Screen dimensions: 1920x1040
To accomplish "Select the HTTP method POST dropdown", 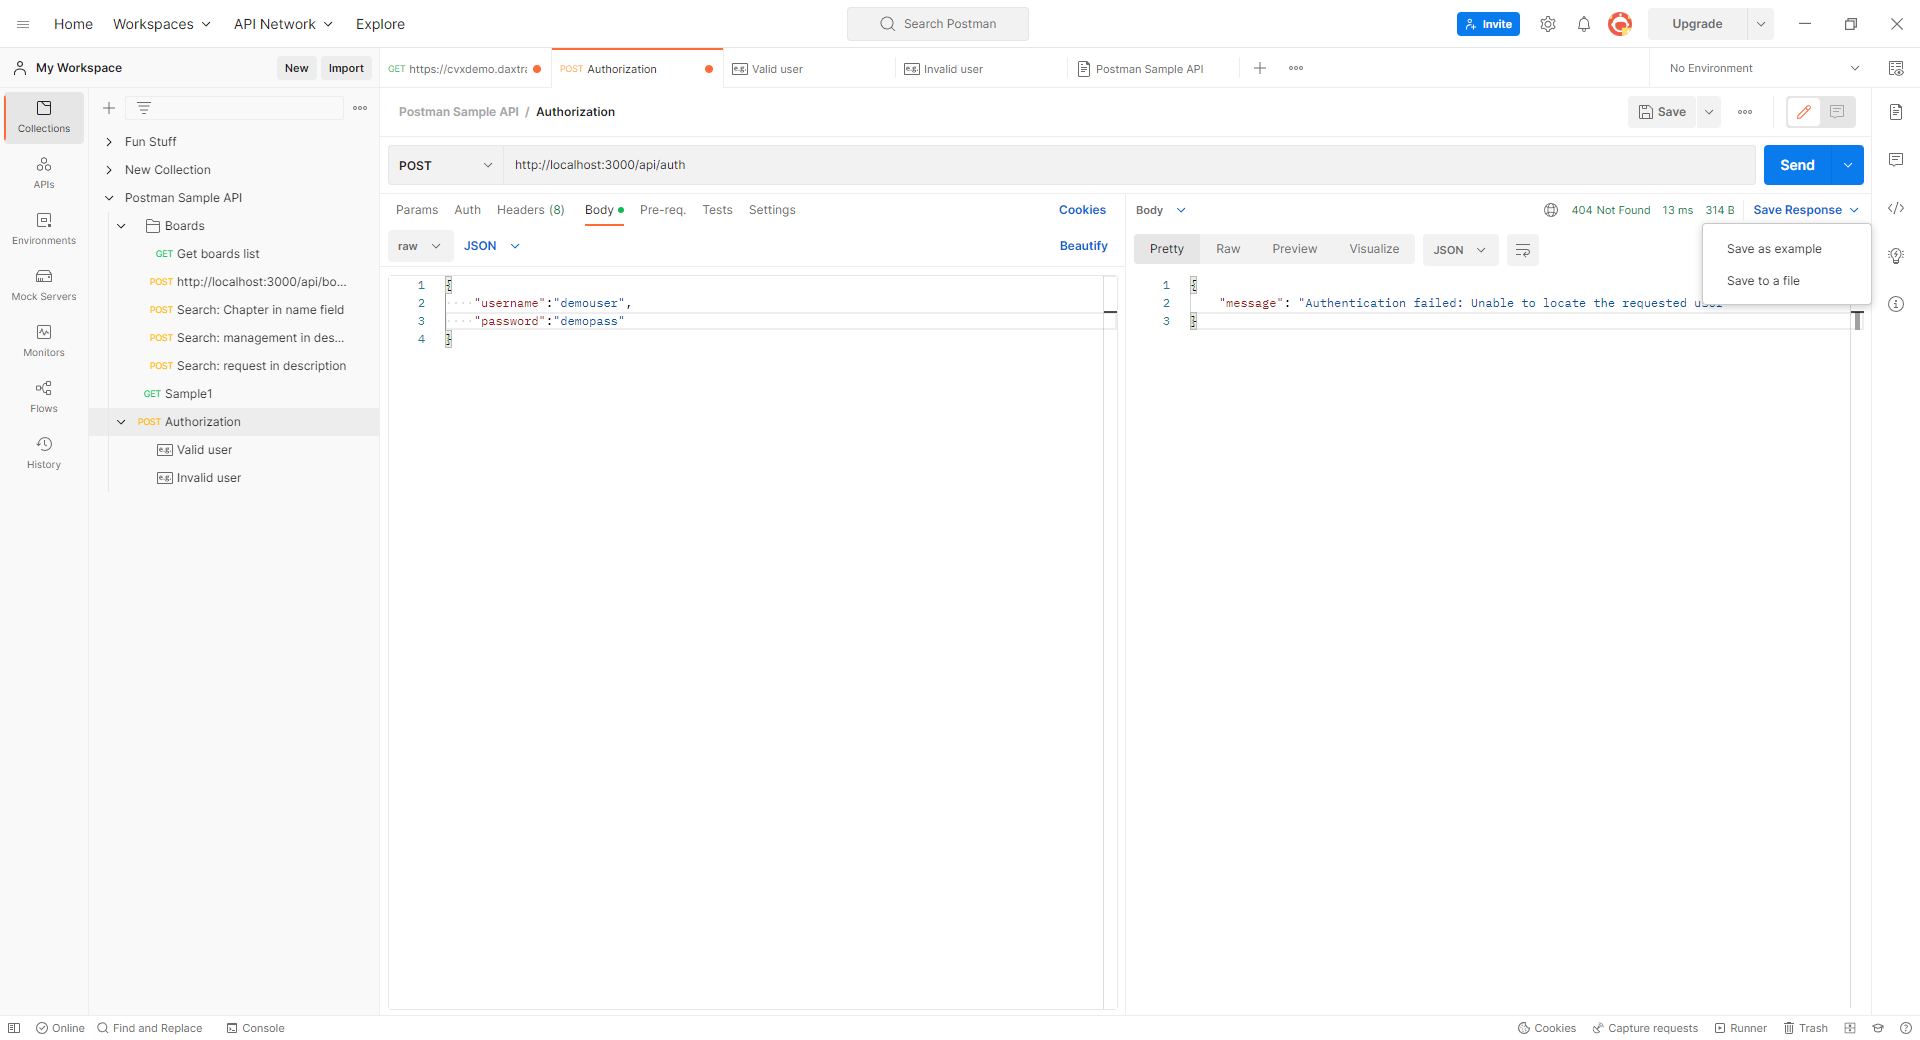I will (445, 165).
